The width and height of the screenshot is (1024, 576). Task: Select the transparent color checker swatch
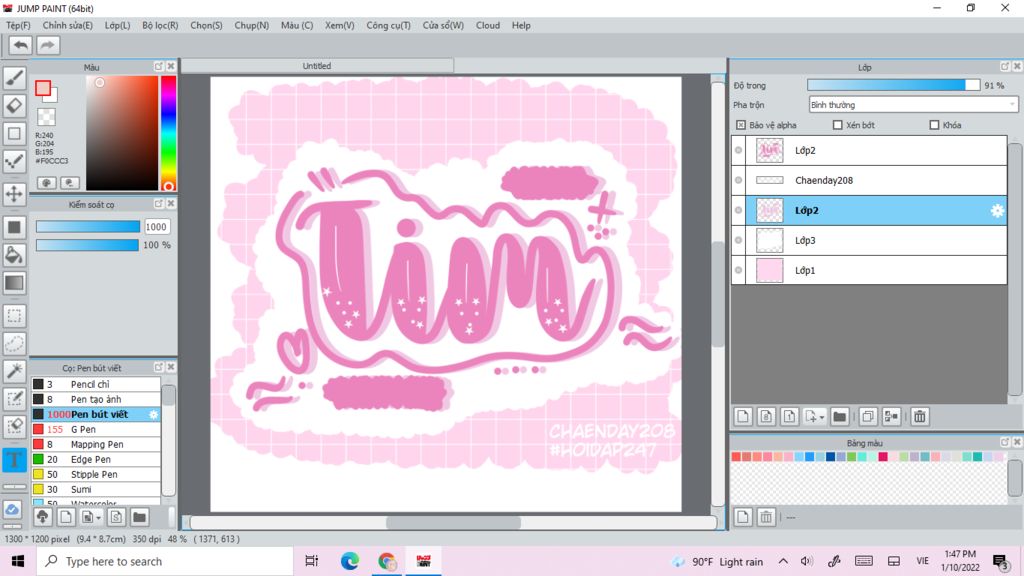pyautogui.click(x=46, y=117)
